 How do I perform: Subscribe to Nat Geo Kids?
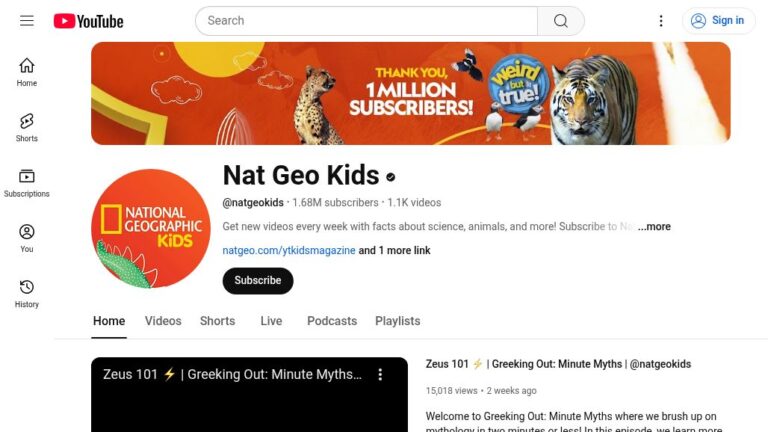tap(258, 281)
